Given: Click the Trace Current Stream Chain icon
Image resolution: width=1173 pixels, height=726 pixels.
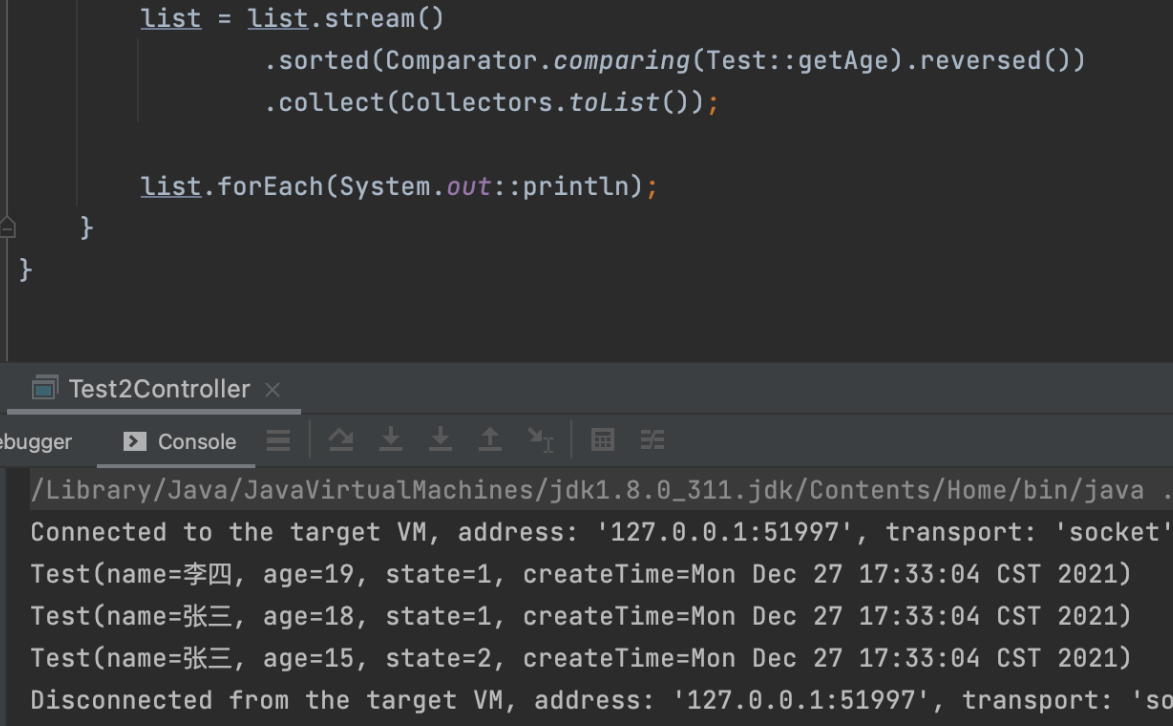Looking at the screenshot, I should 652,440.
